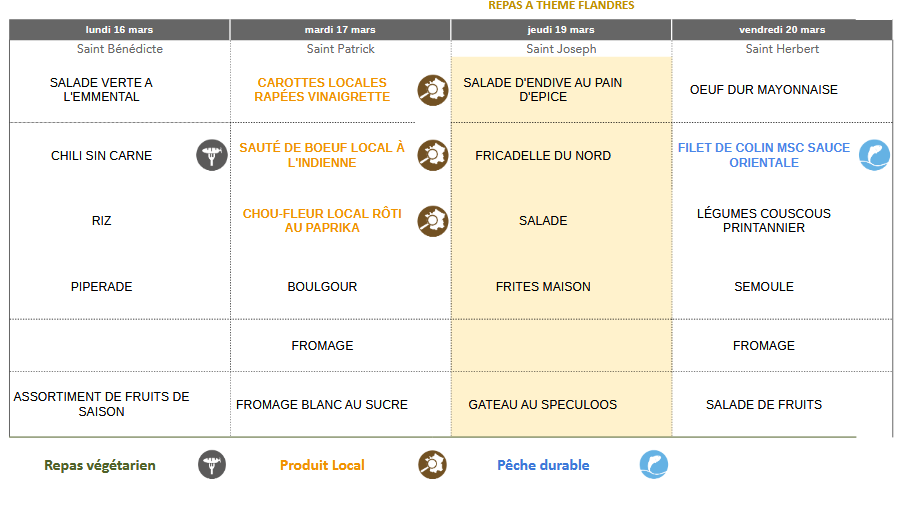Select the mardi 17 mars column header

[340, 30]
